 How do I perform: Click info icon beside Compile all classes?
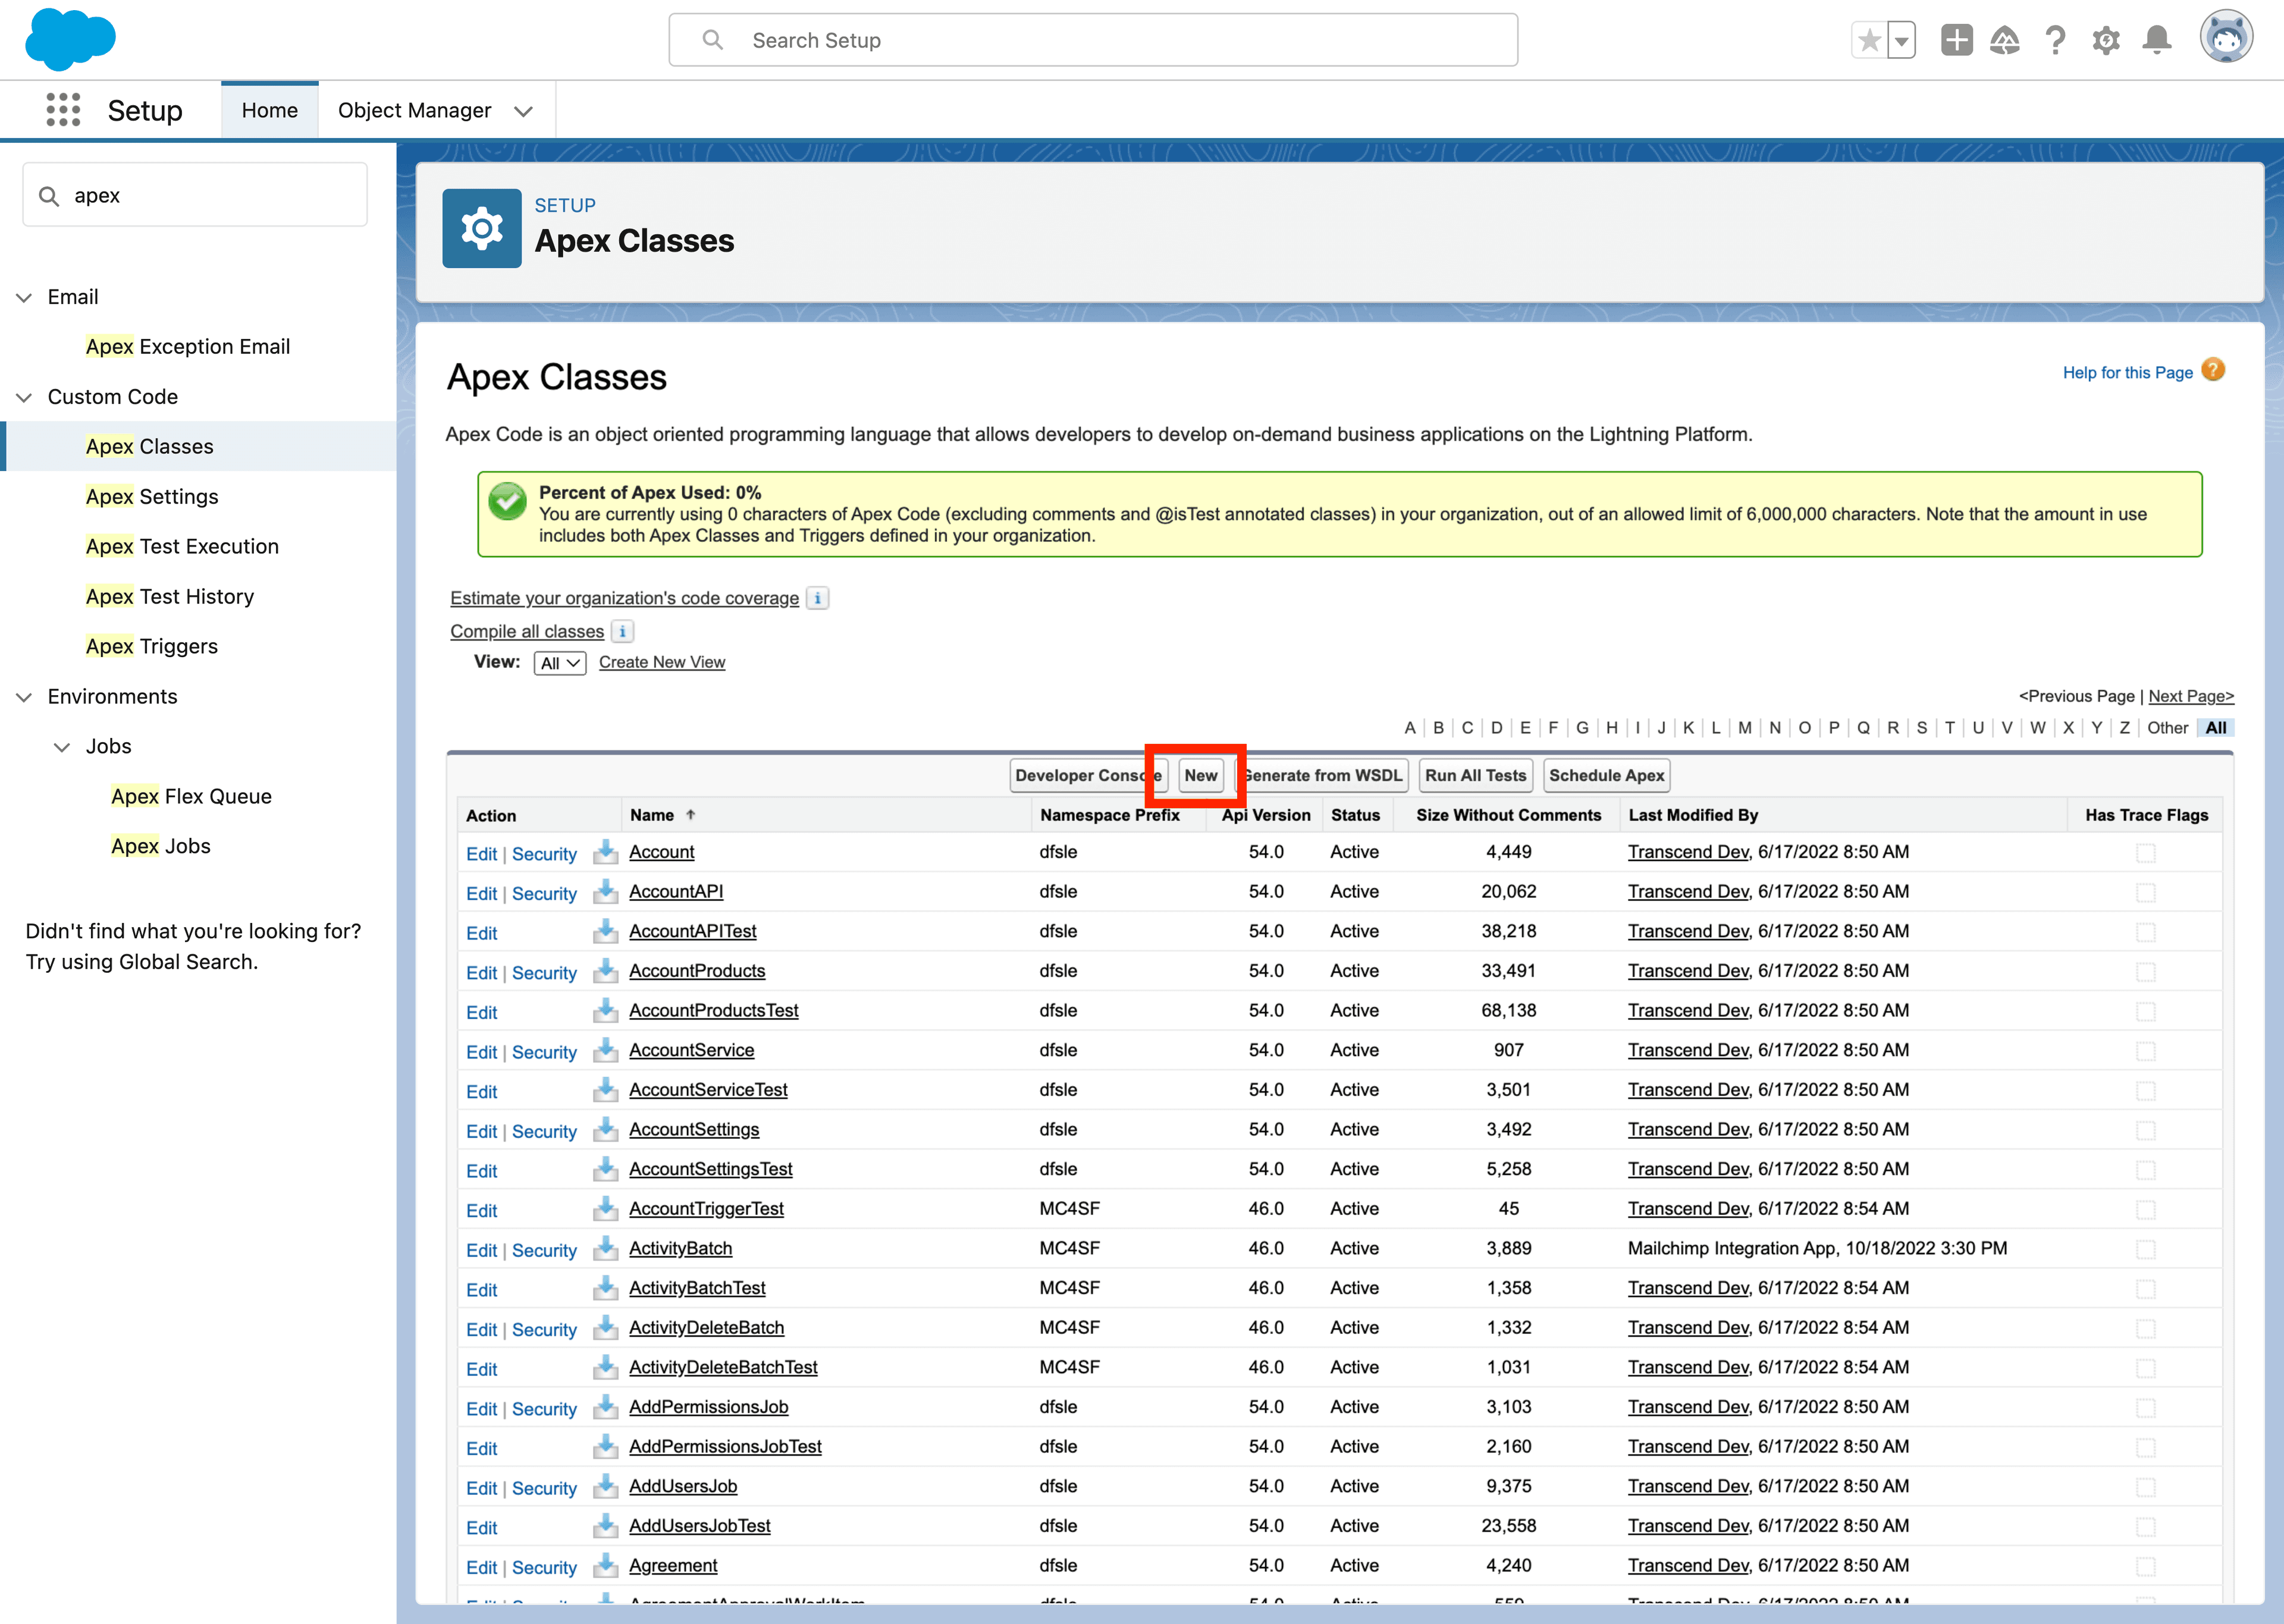622,631
